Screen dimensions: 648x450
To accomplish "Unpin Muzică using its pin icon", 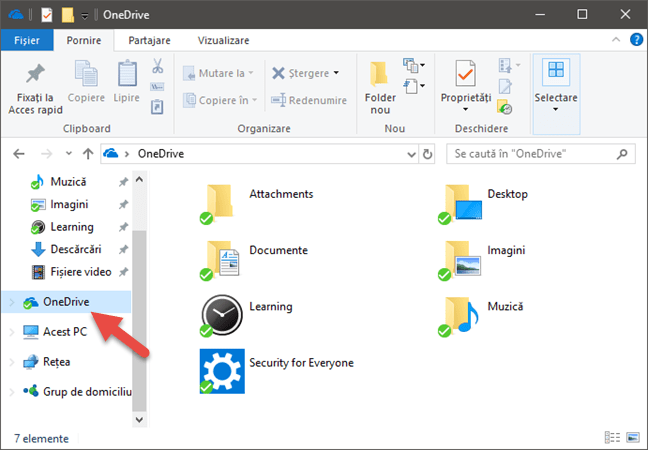I will click(x=123, y=182).
